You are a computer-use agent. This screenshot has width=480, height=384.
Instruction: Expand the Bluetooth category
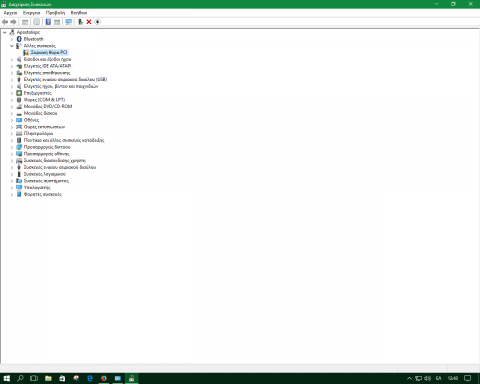pos(12,39)
